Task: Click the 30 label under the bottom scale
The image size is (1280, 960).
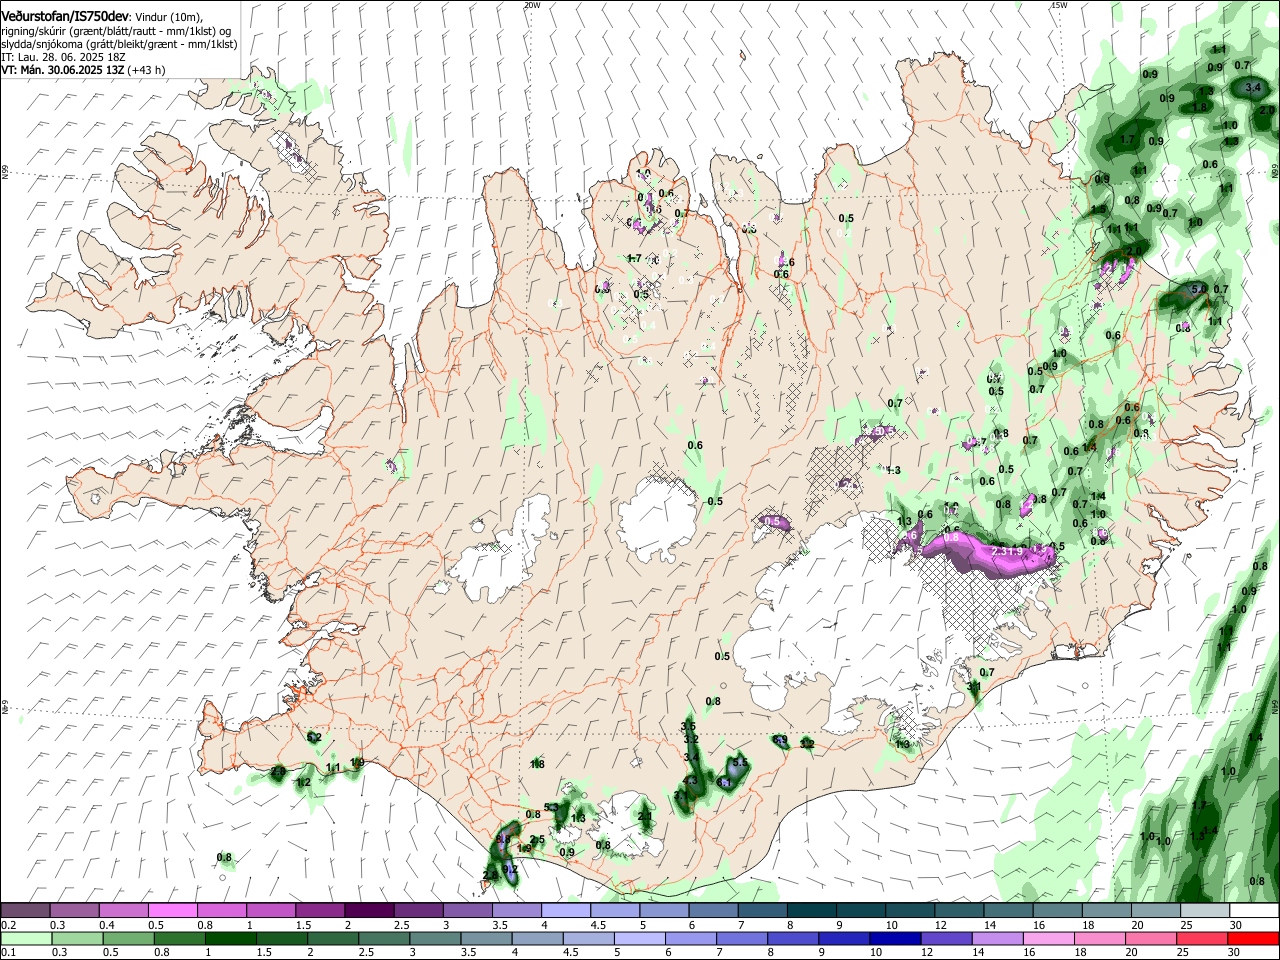Action: coord(1233,953)
